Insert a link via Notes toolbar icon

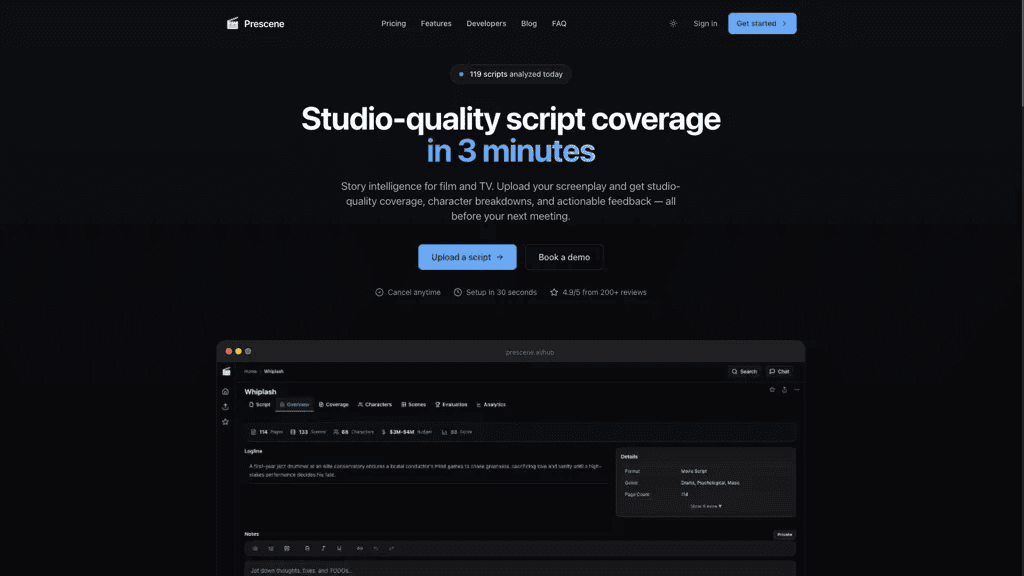tap(360, 549)
